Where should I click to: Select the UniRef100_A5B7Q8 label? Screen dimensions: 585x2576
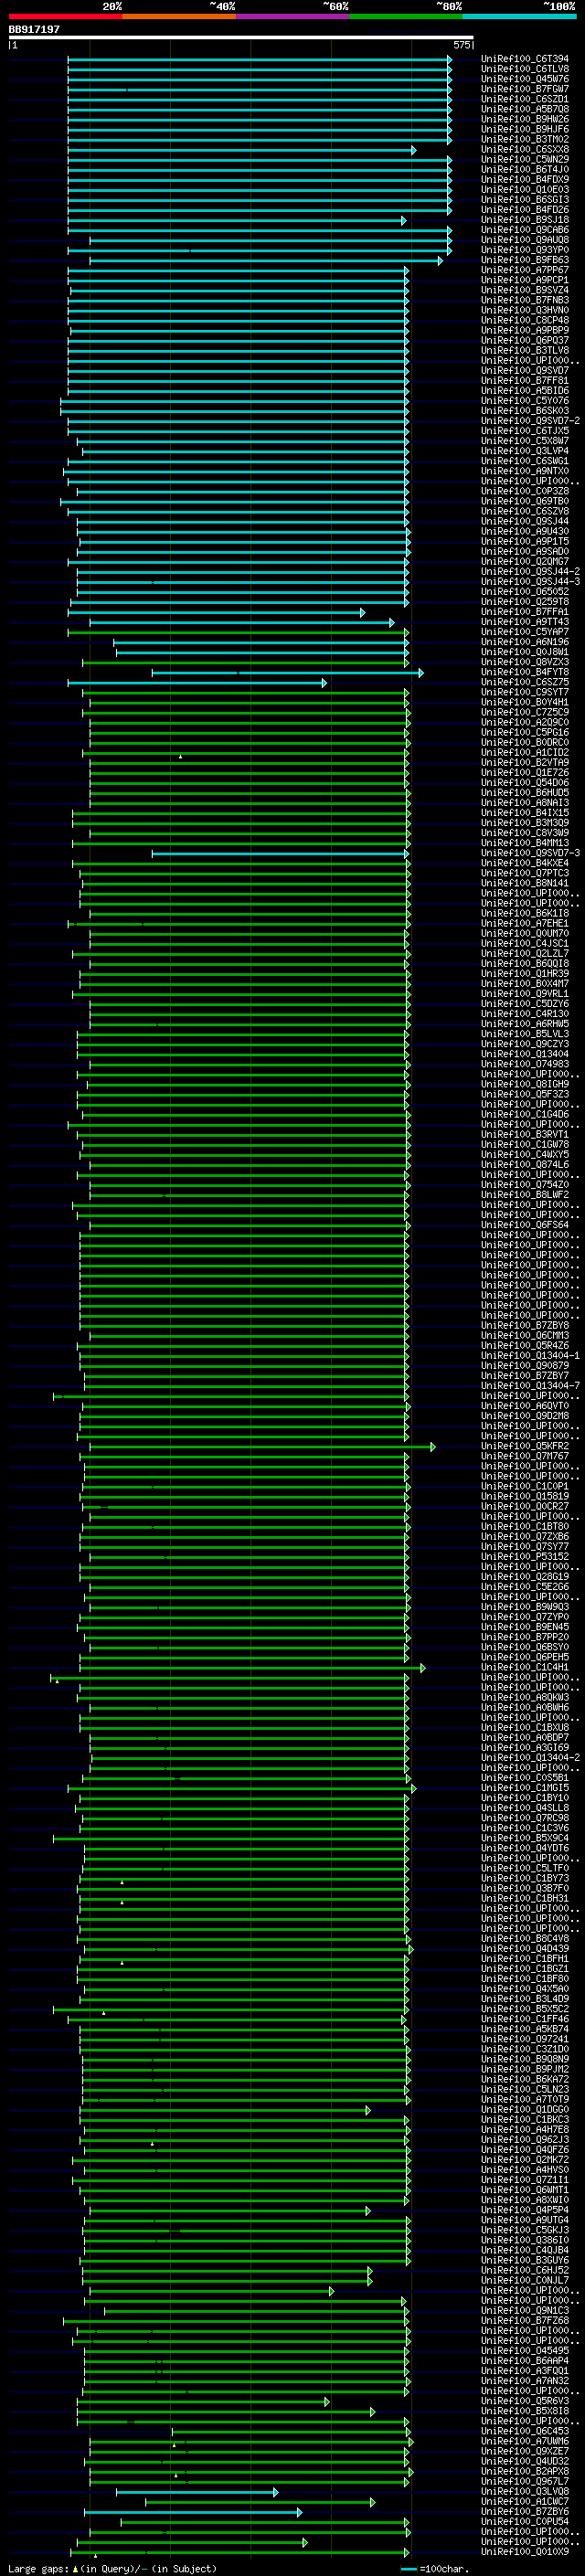coord(525,109)
